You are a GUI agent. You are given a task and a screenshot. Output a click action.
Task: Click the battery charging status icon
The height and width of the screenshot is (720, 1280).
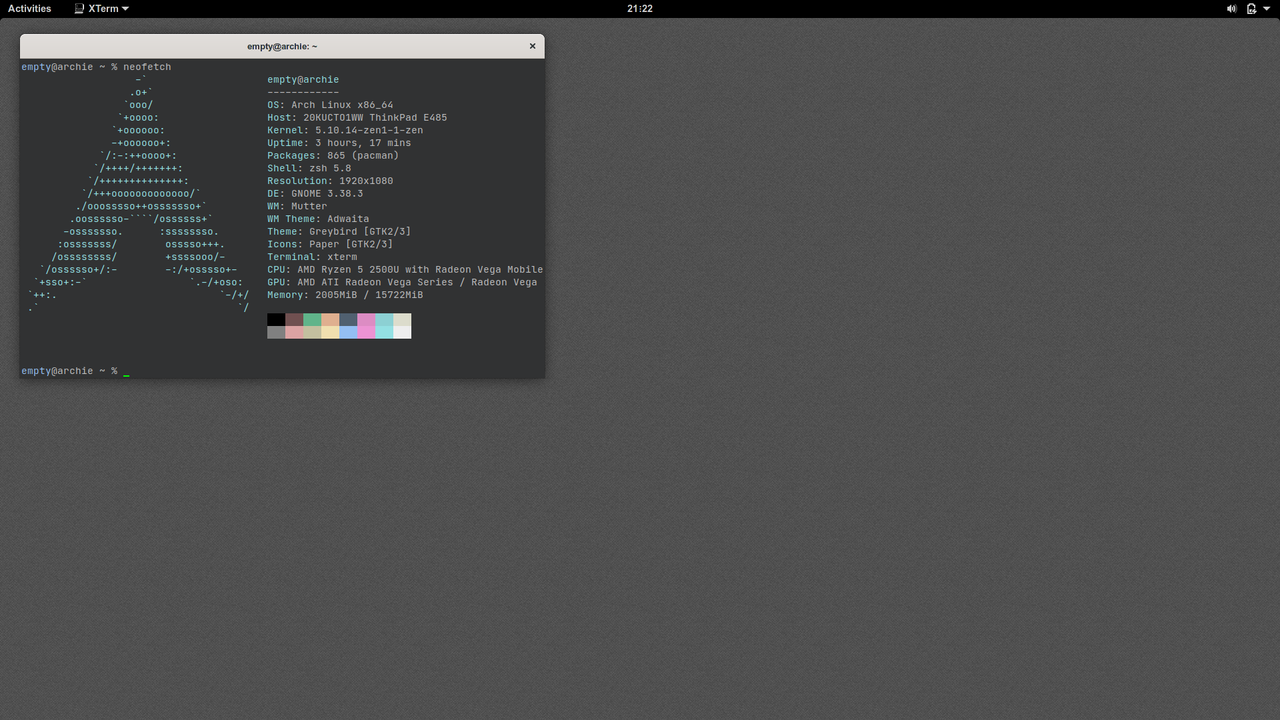point(1251,8)
